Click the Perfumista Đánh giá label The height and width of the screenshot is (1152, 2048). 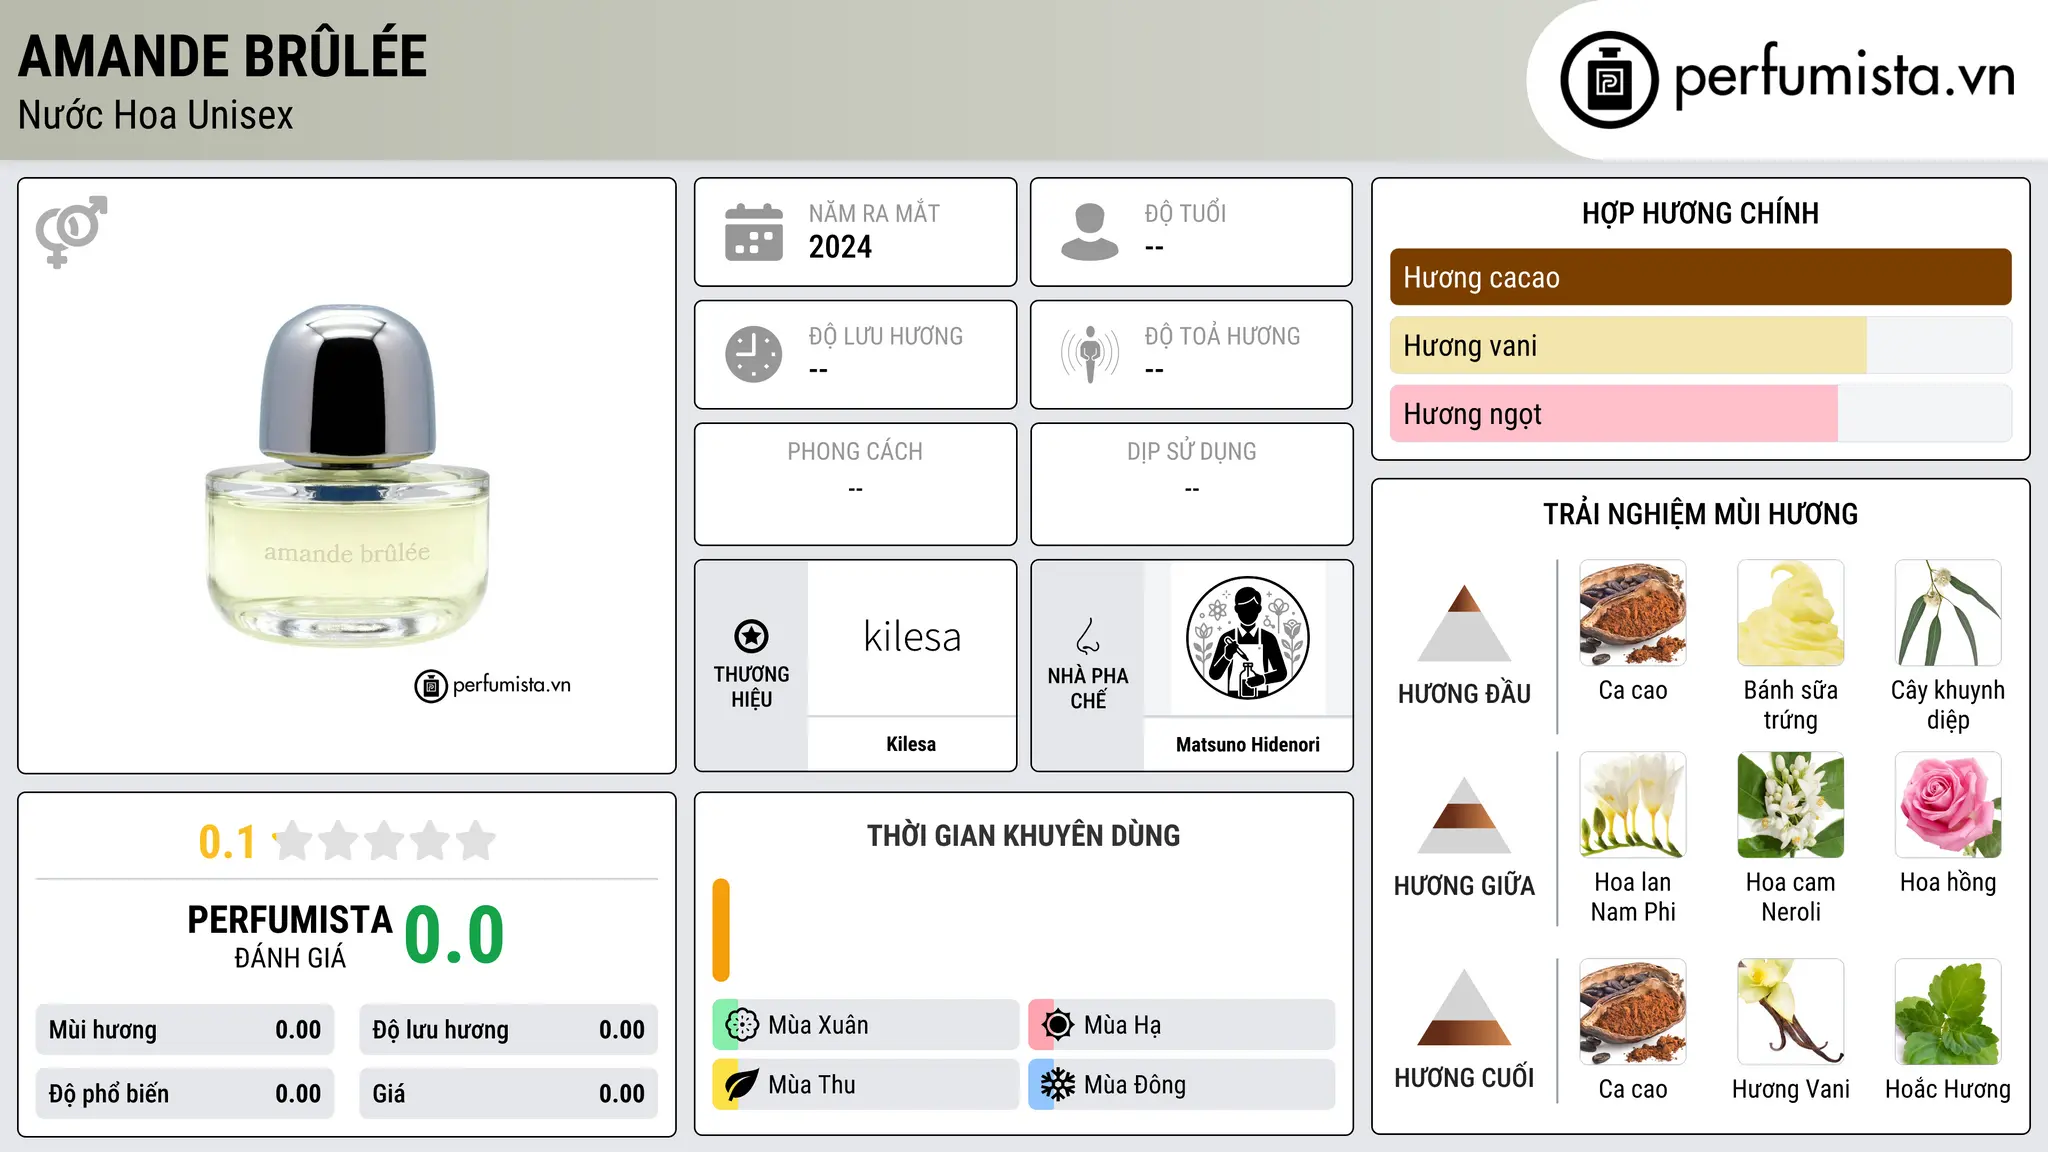pos(290,937)
